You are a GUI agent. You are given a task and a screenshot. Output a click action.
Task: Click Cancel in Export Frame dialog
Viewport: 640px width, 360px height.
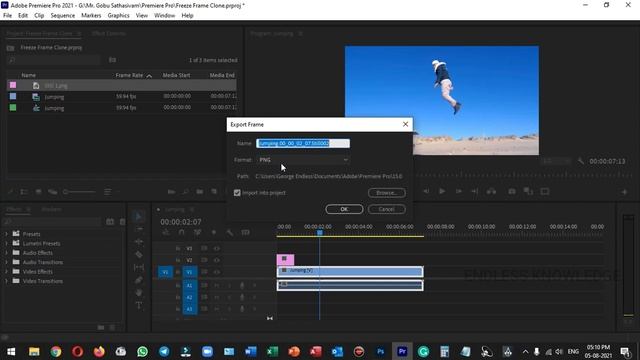[387, 209]
